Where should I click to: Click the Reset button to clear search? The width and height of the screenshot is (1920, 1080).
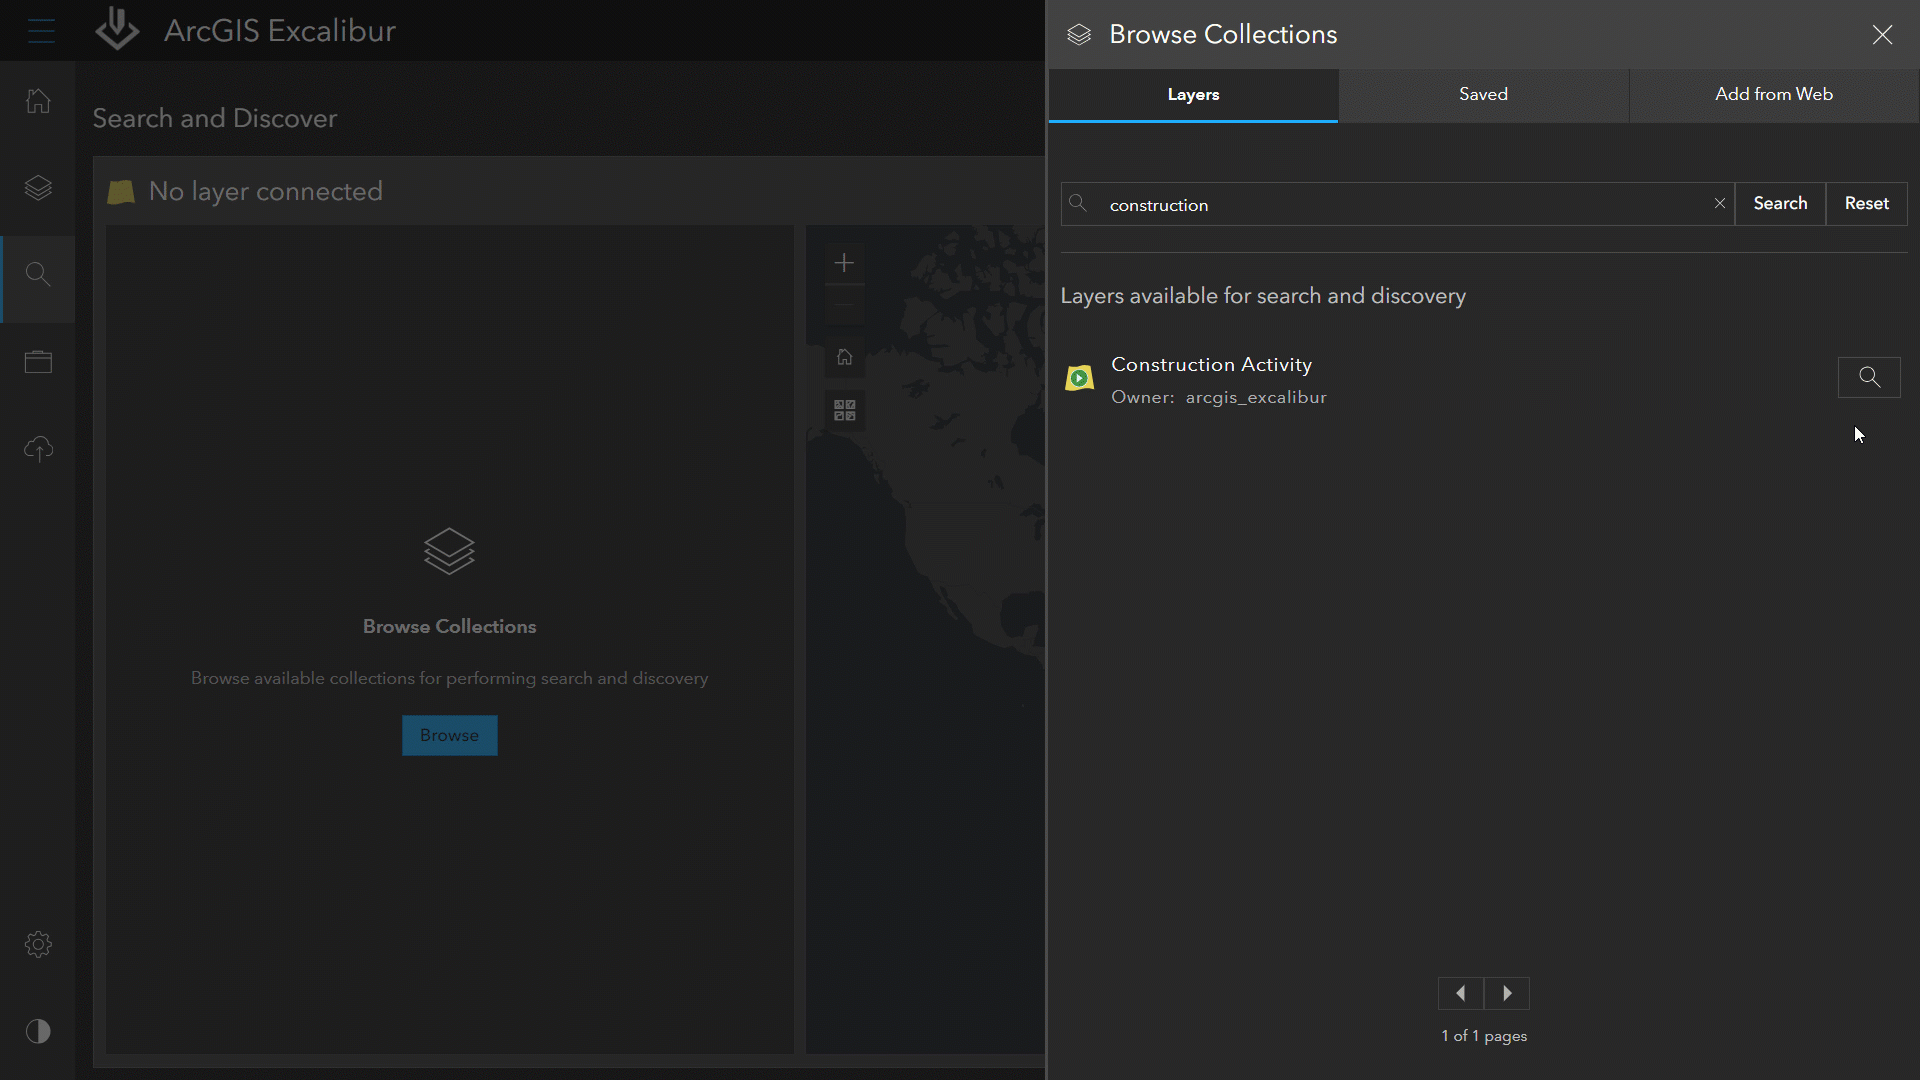pos(1867,203)
